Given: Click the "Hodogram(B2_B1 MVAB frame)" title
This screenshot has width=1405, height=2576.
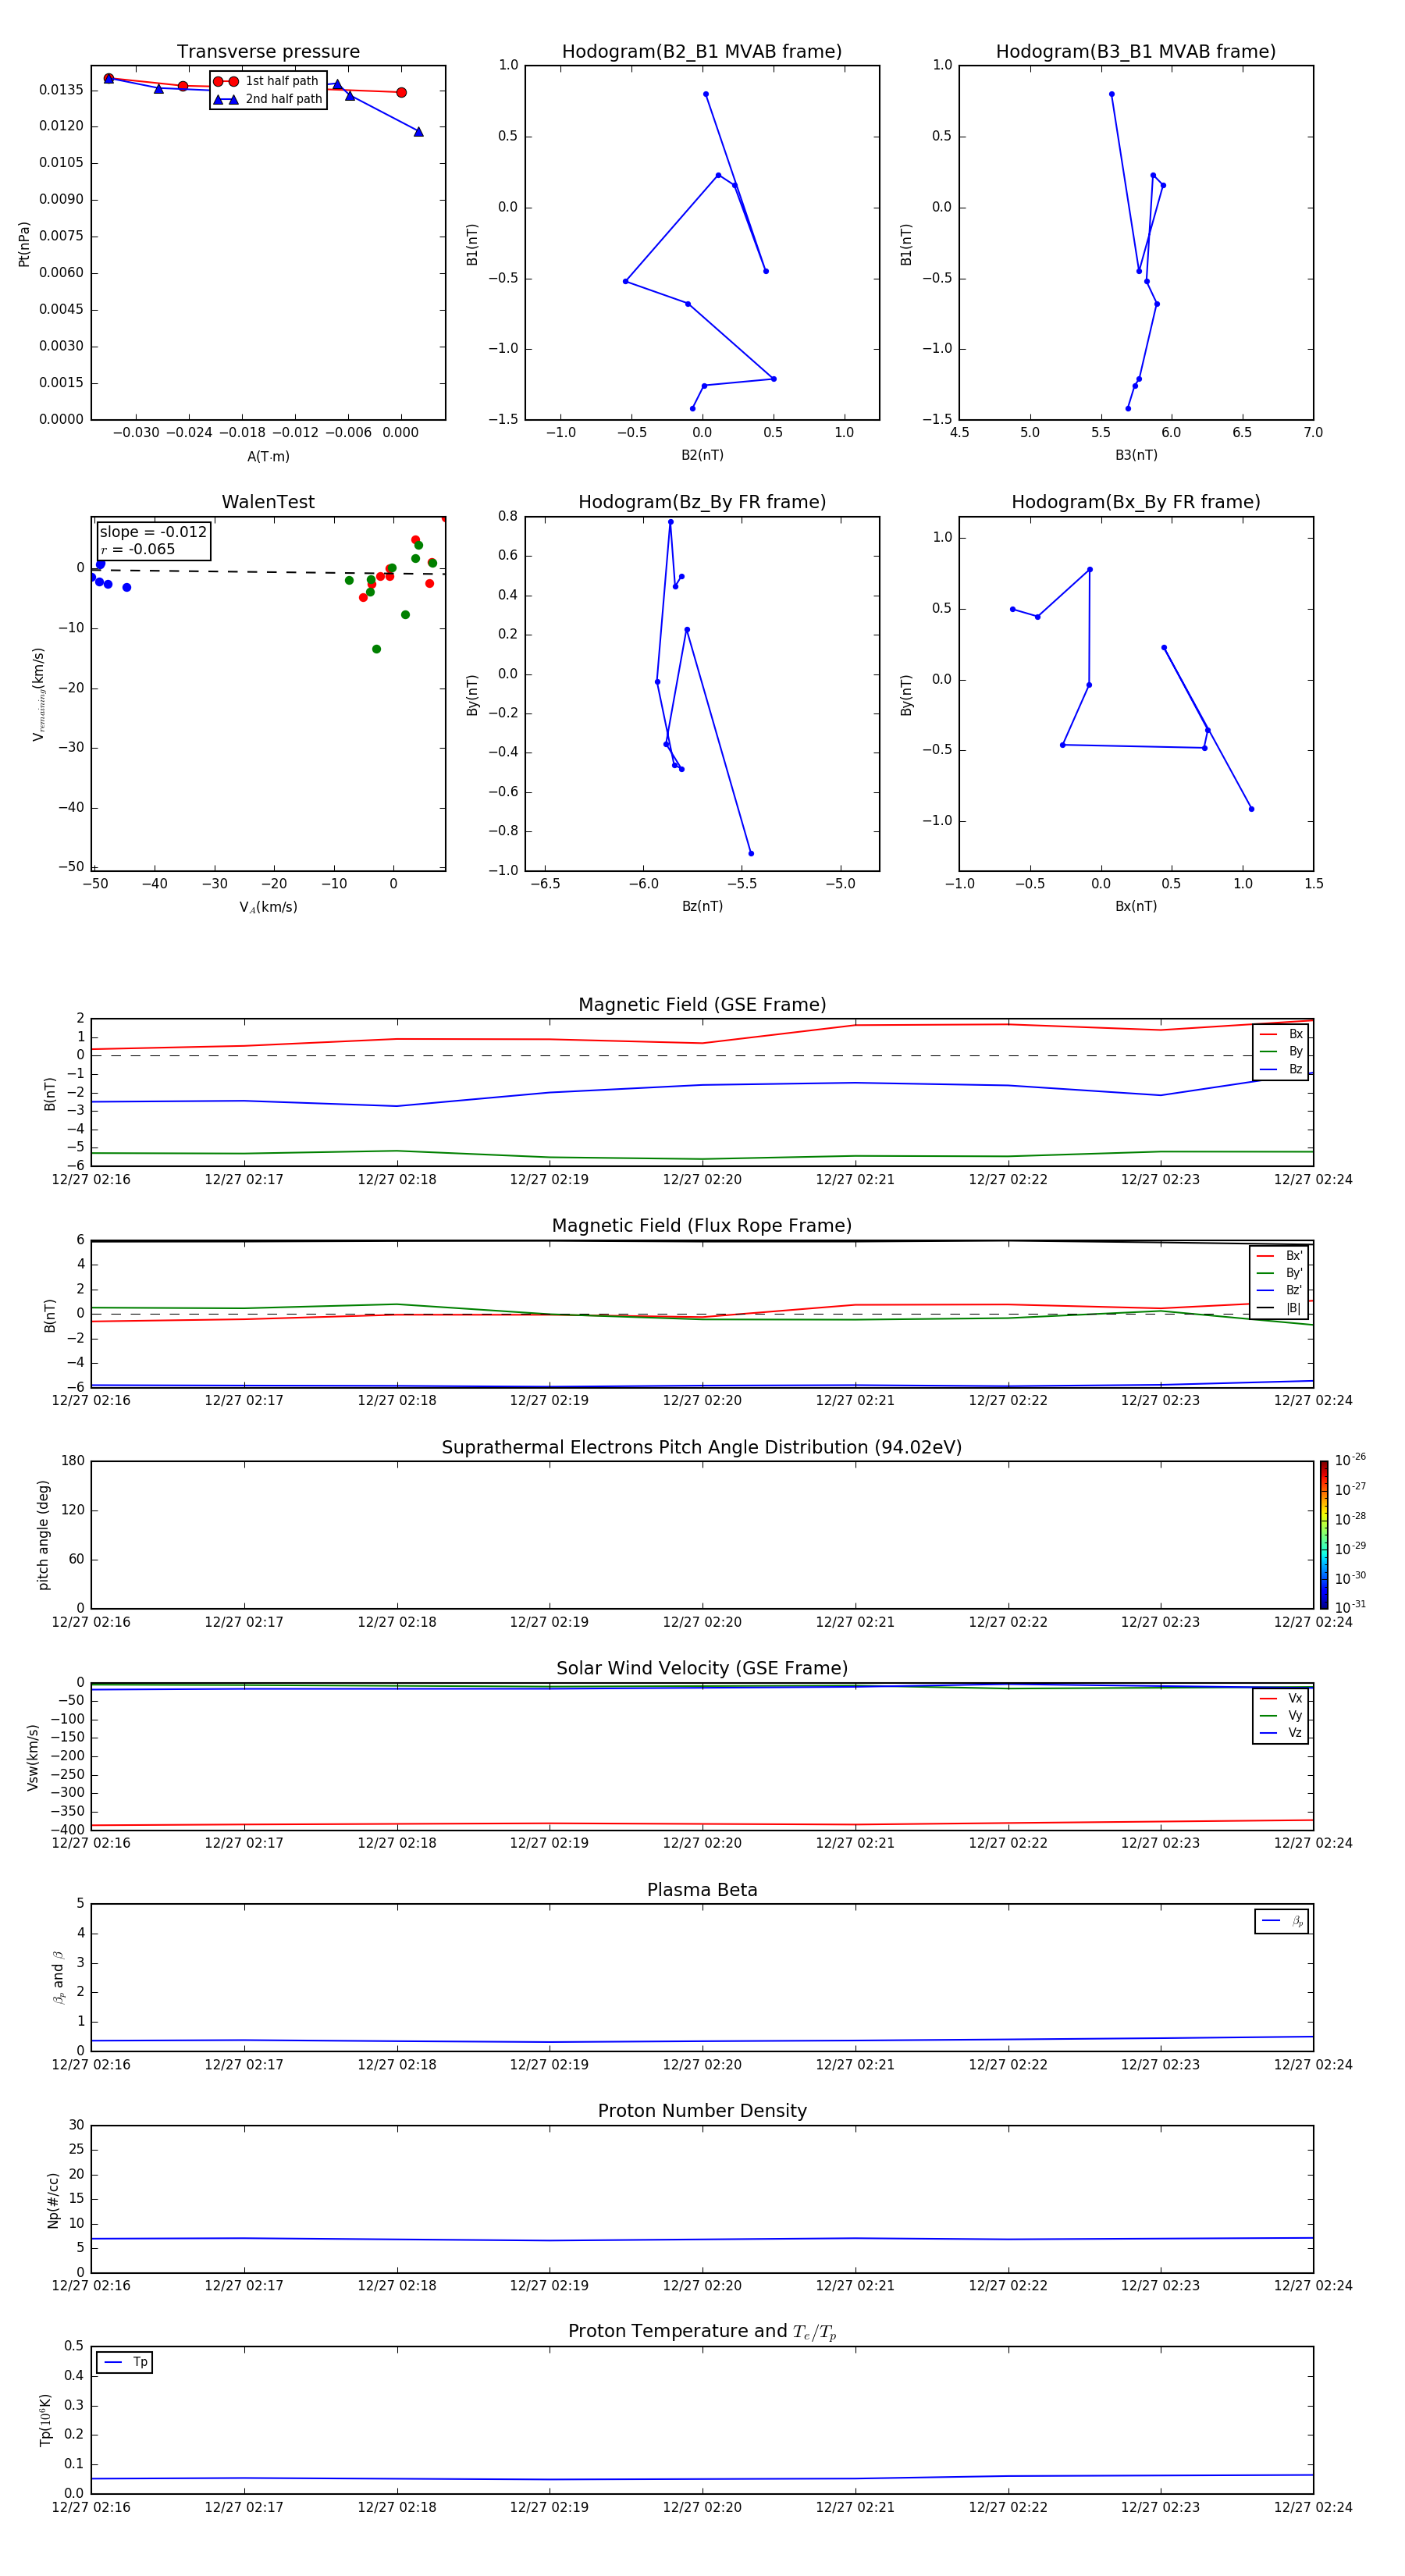Looking at the screenshot, I should [x=702, y=52].
